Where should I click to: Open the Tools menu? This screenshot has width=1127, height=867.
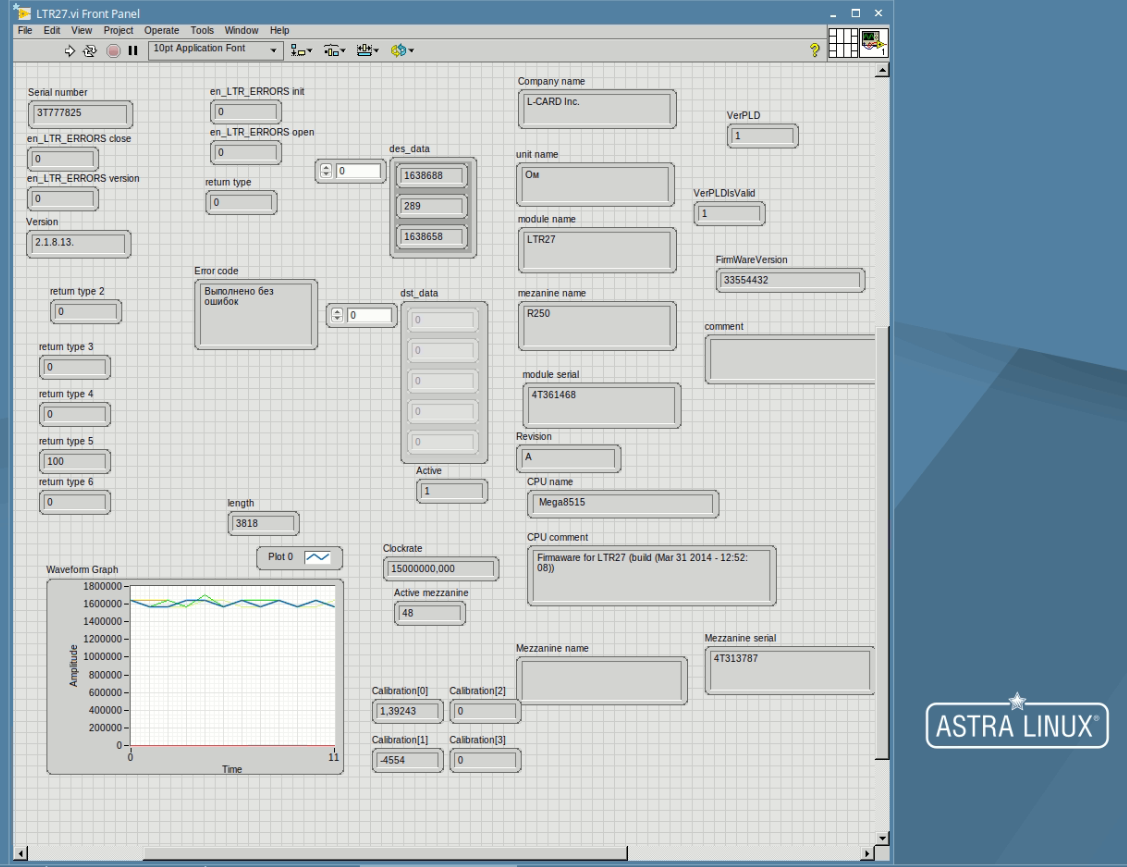click(x=202, y=30)
